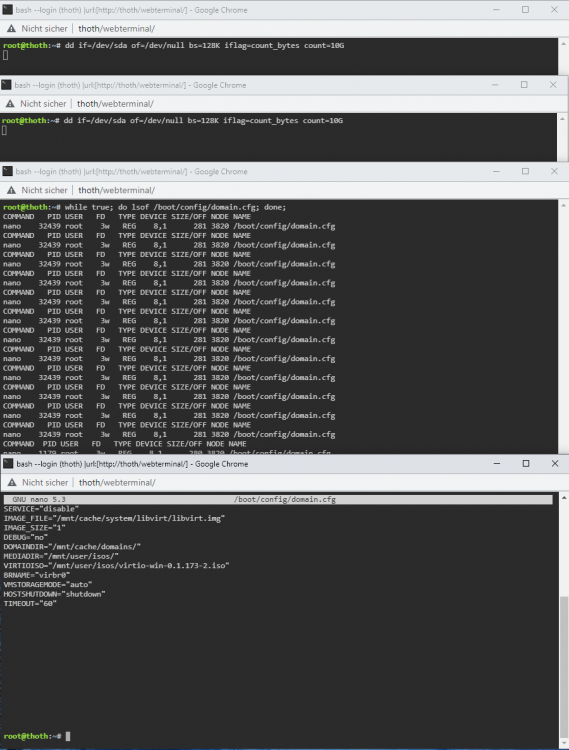Click the URL thoth/webterminal/ in the nano window
Image resolution: width=569 pixels, height=750 pixels.
pos(117,483)
